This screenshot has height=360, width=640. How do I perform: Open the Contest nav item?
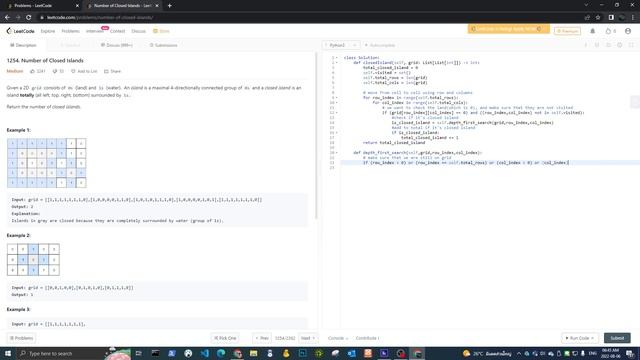pyautogui.click(x=117, y=31)
